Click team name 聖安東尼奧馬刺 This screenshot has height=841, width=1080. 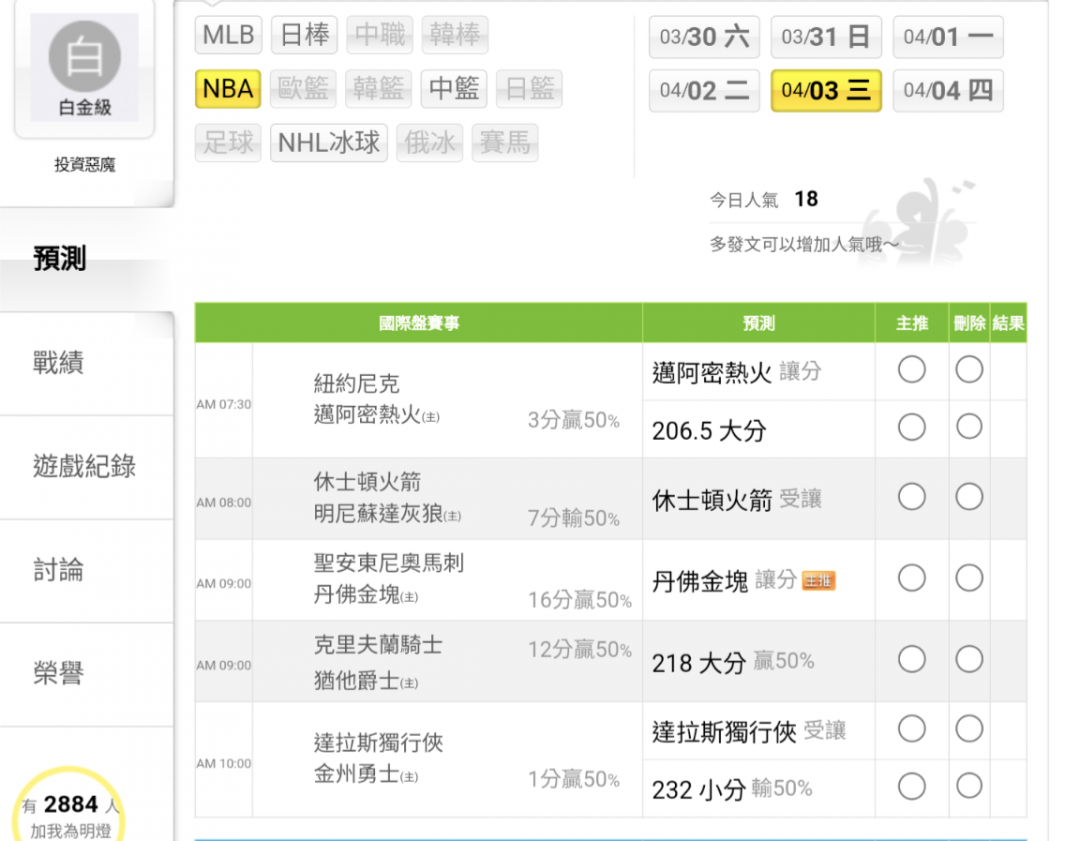pos(389,563)
